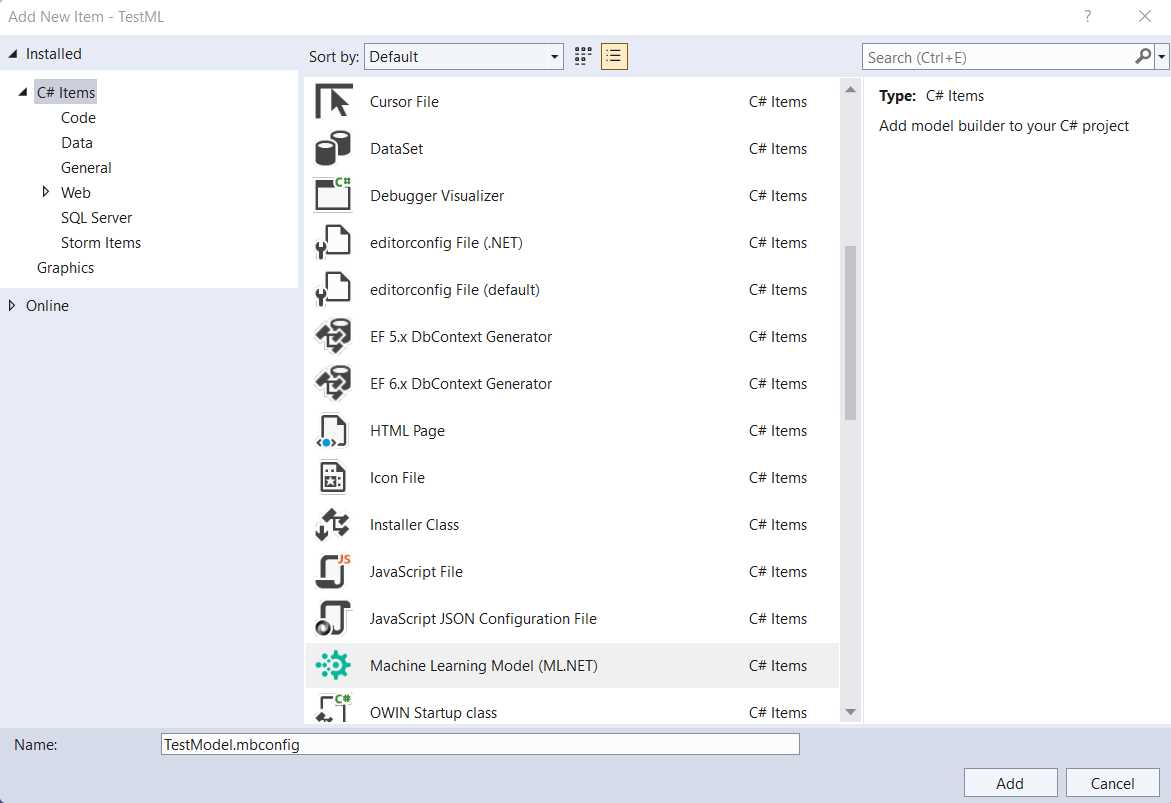
Task: Select EF 5.x DbContext Generator text
Action: [x=461, y=337]
